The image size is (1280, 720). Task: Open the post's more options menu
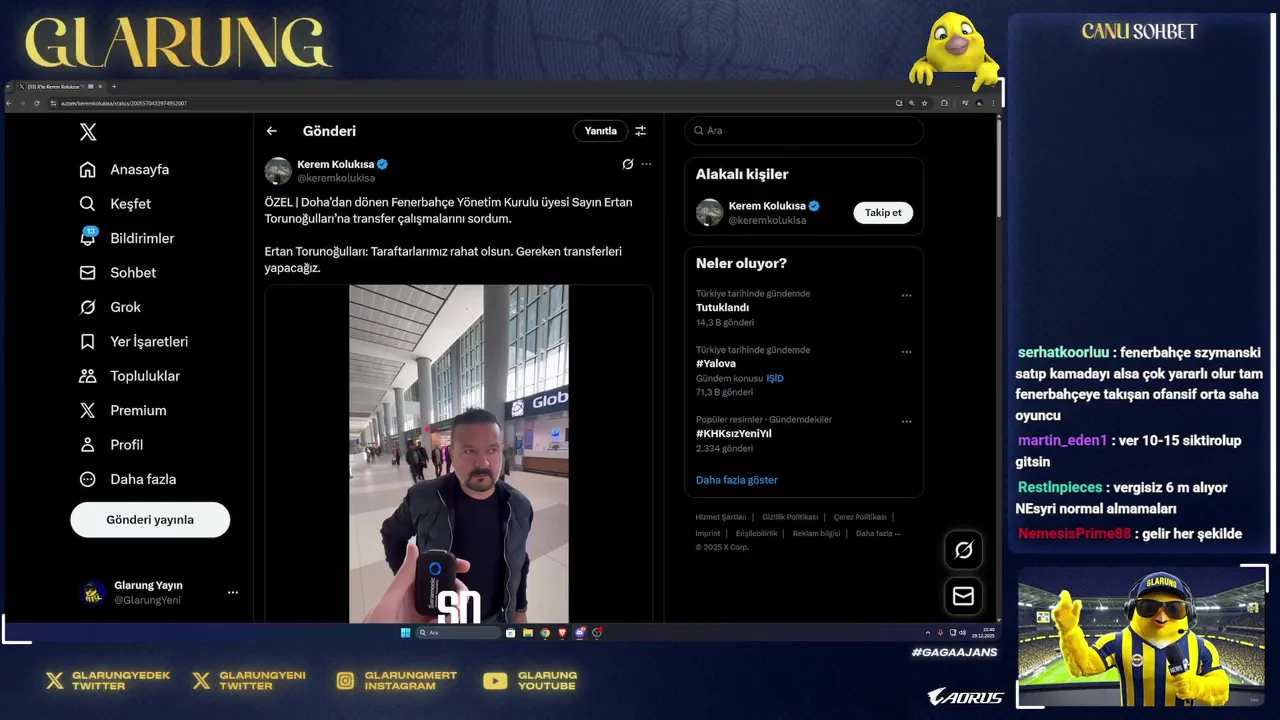646,164
